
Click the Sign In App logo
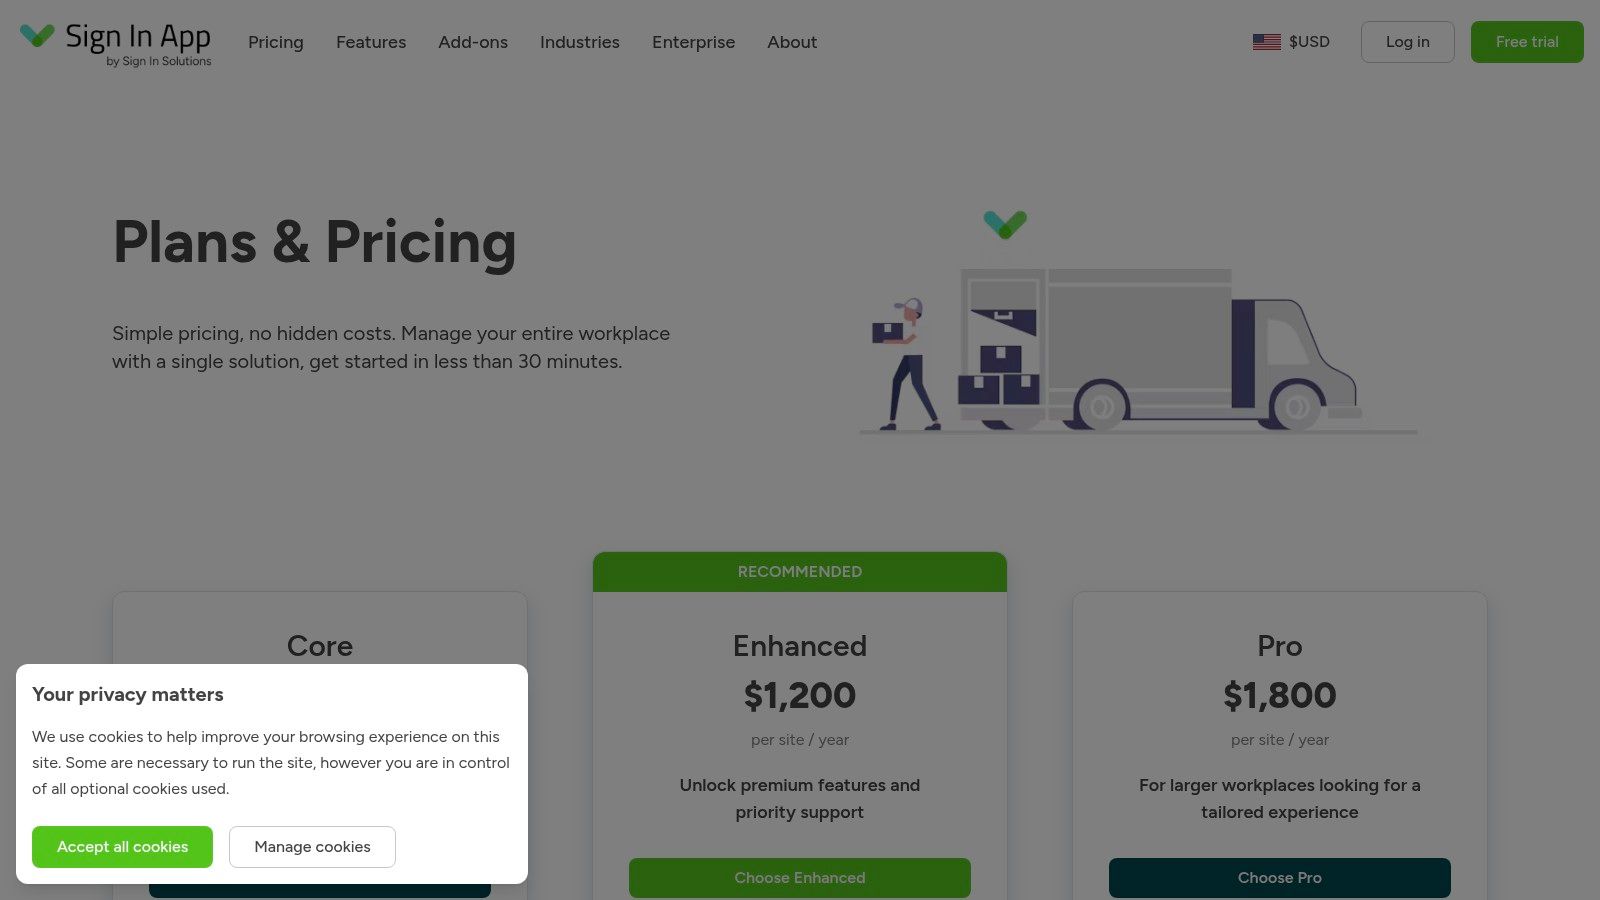[x=116, y=42]
